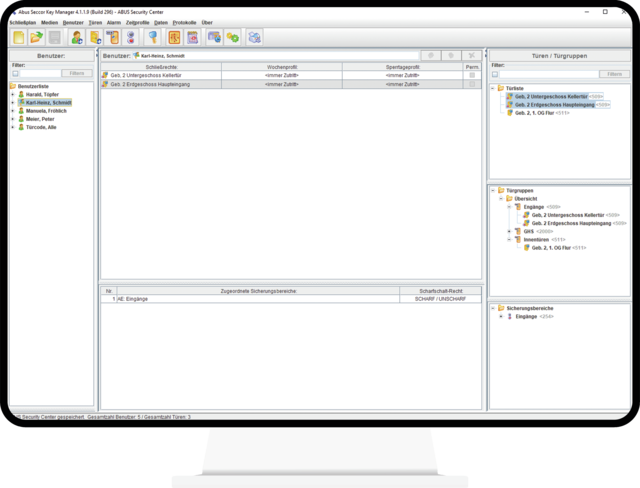Open a locking plan via the folder toolbar icon
640x488 pixels.
37,38
